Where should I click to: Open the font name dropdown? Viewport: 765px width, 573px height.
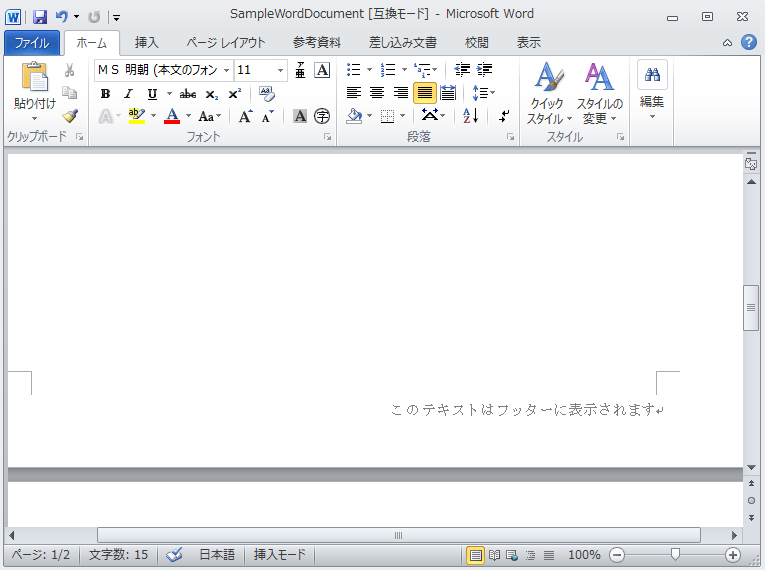pyautogui.click(x=227, y=70)
